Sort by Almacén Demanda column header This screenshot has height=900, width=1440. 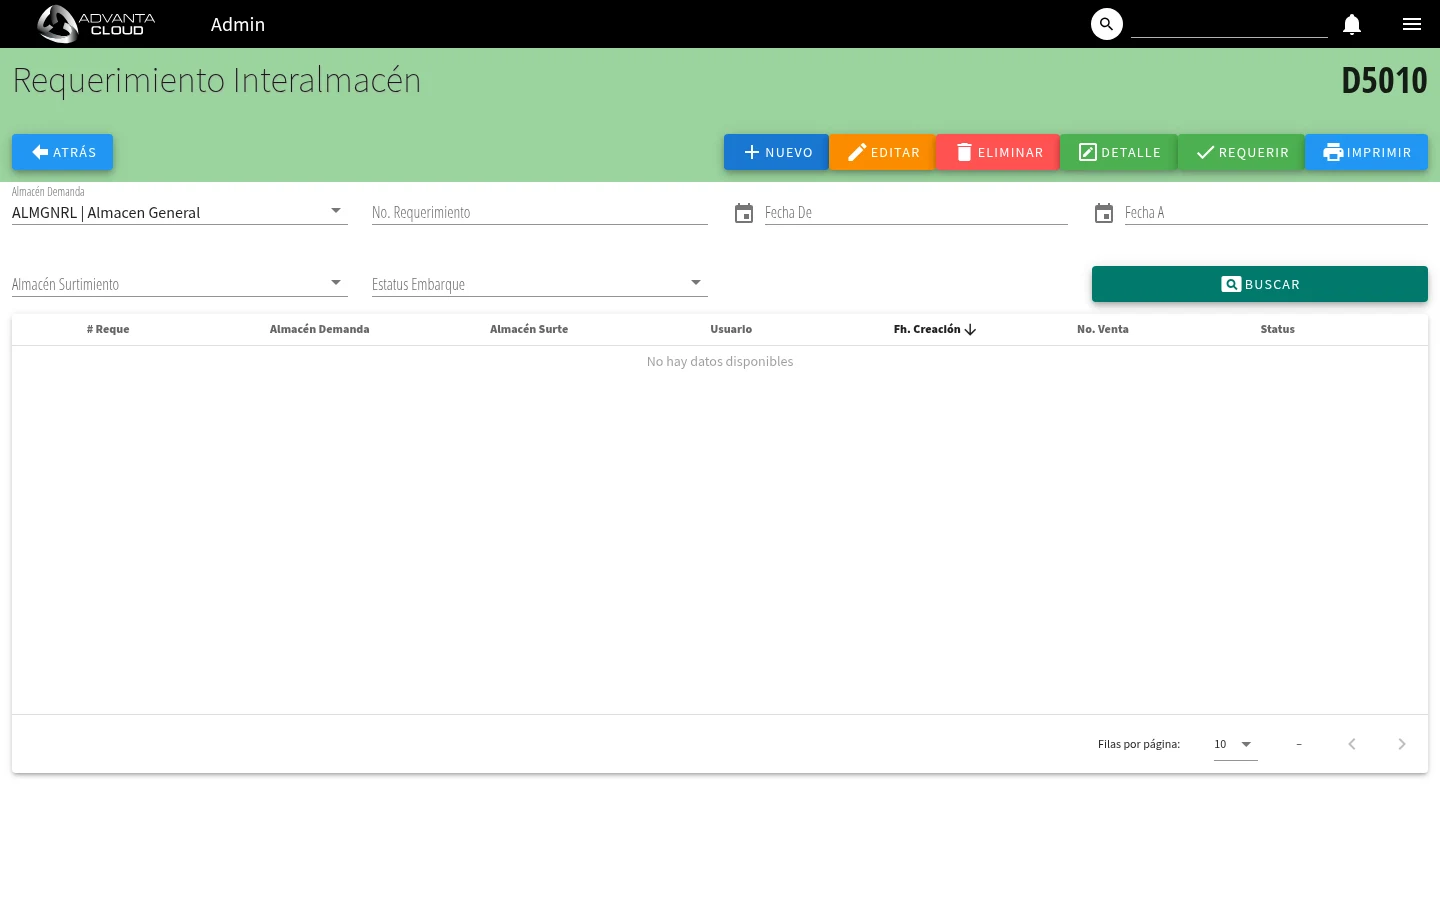coord(319,329)
